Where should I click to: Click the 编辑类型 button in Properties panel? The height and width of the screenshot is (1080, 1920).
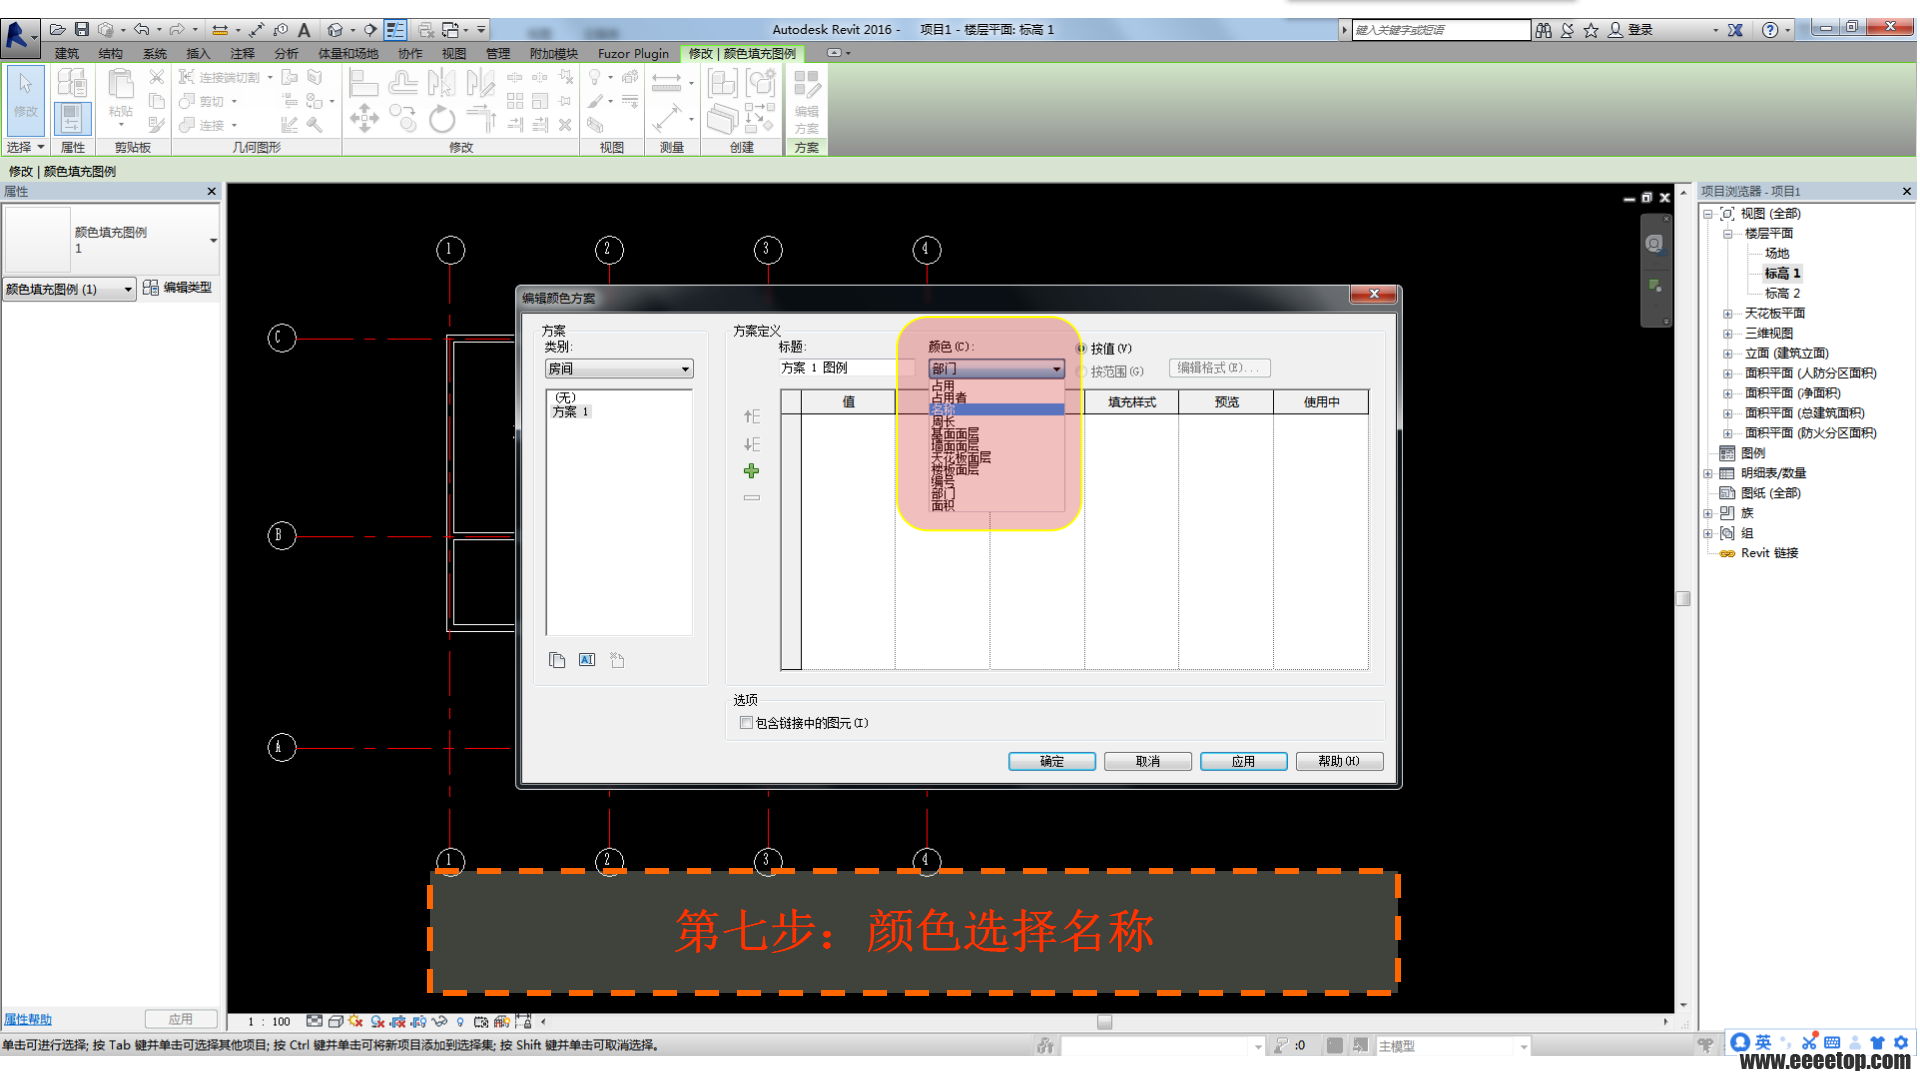tap(178, 288)
